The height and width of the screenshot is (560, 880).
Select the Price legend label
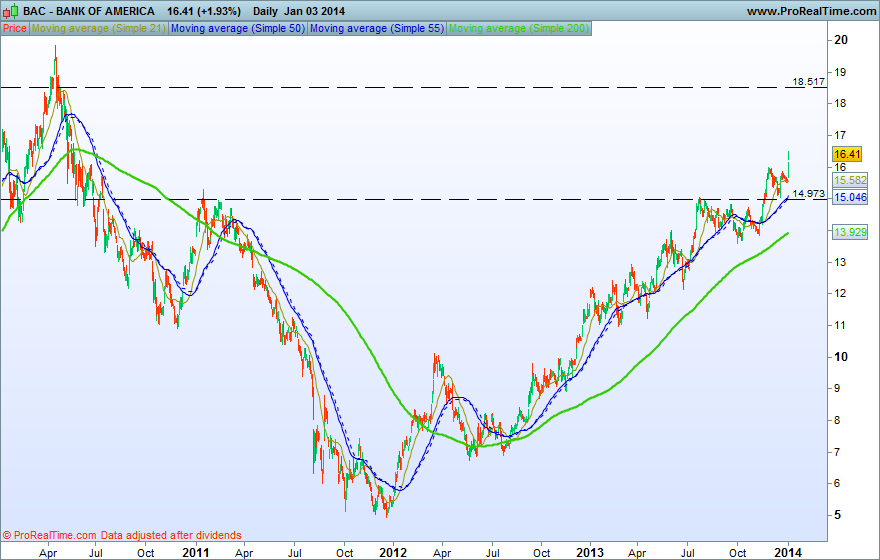[15, 28]
